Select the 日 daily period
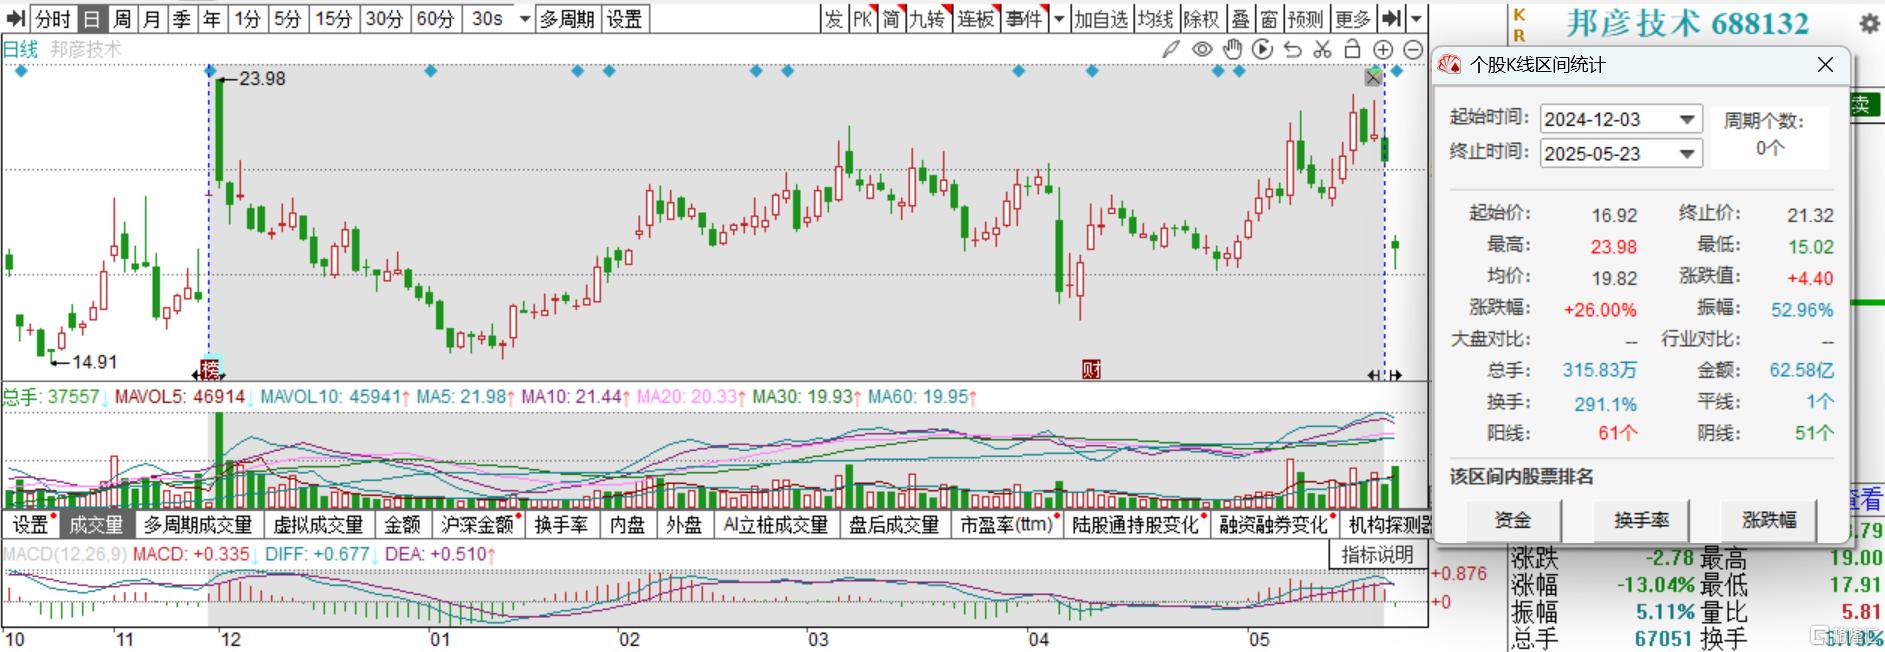Viewport: 1885px width, 652px height. (x=91, y=19)
